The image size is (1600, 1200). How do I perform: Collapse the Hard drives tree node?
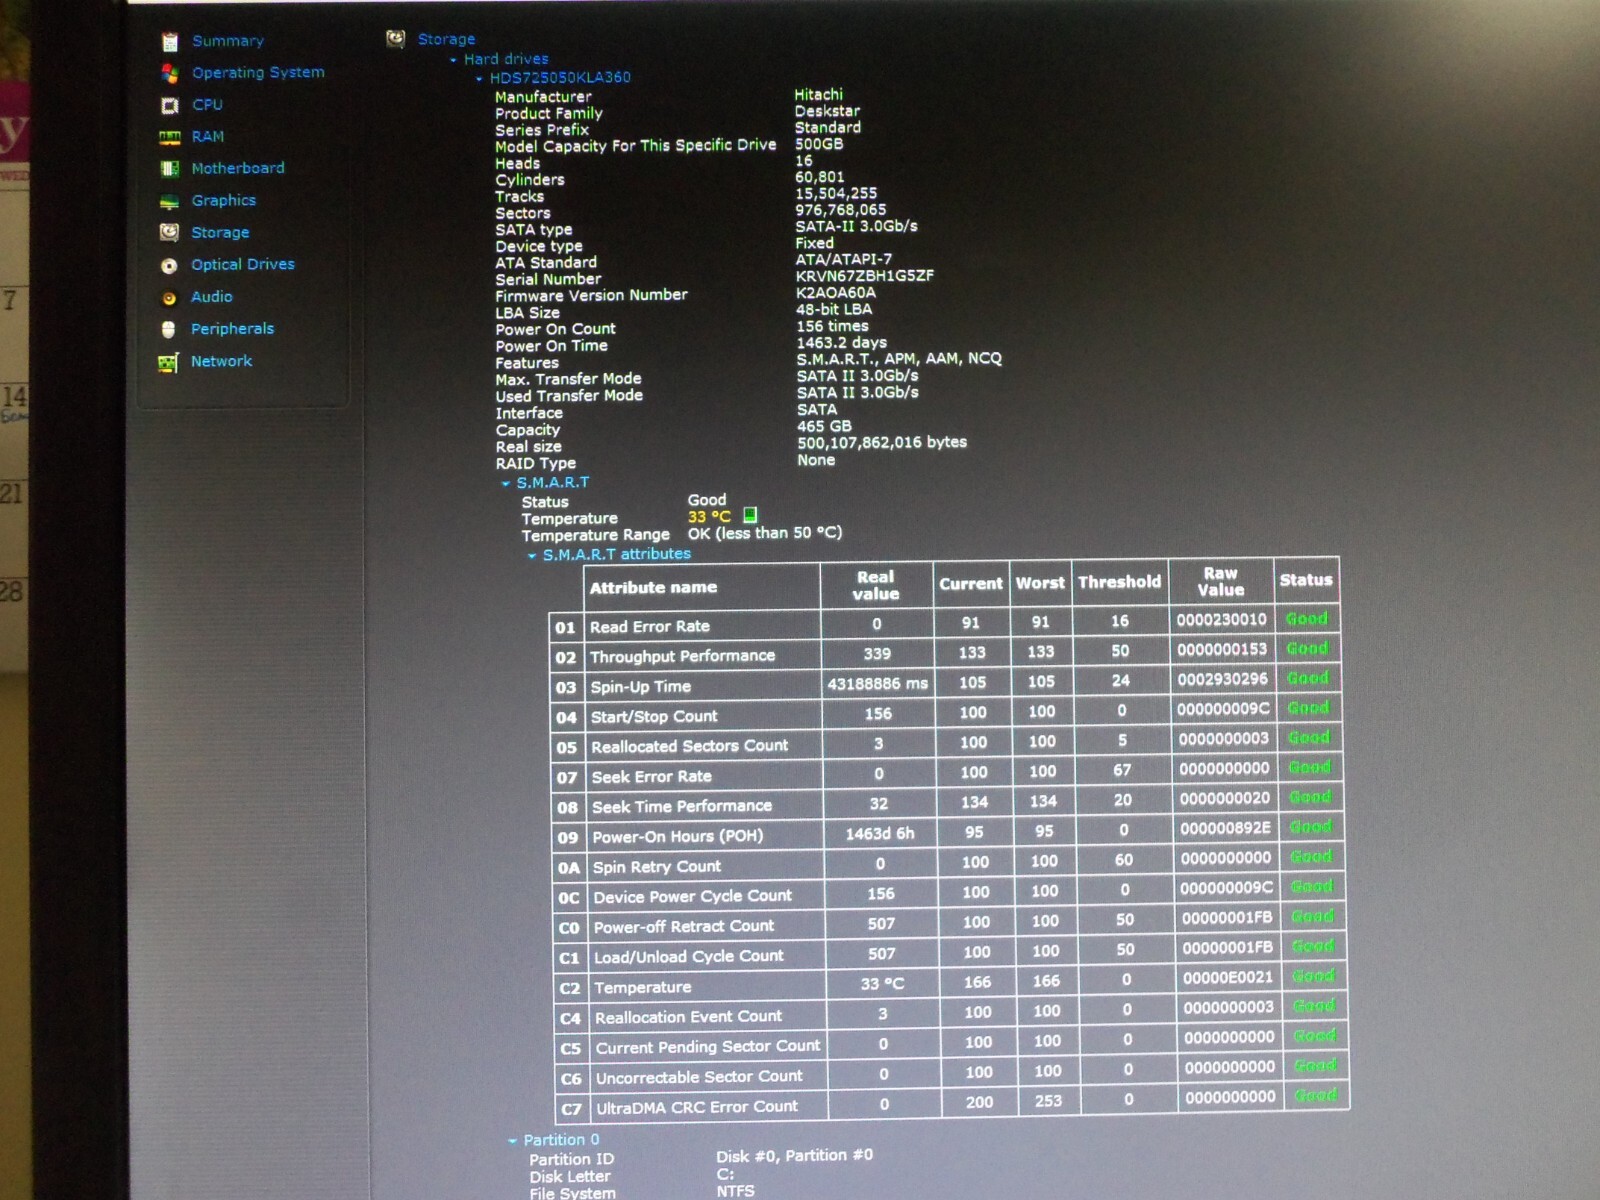pyautogui.click(x=453, y=60)
